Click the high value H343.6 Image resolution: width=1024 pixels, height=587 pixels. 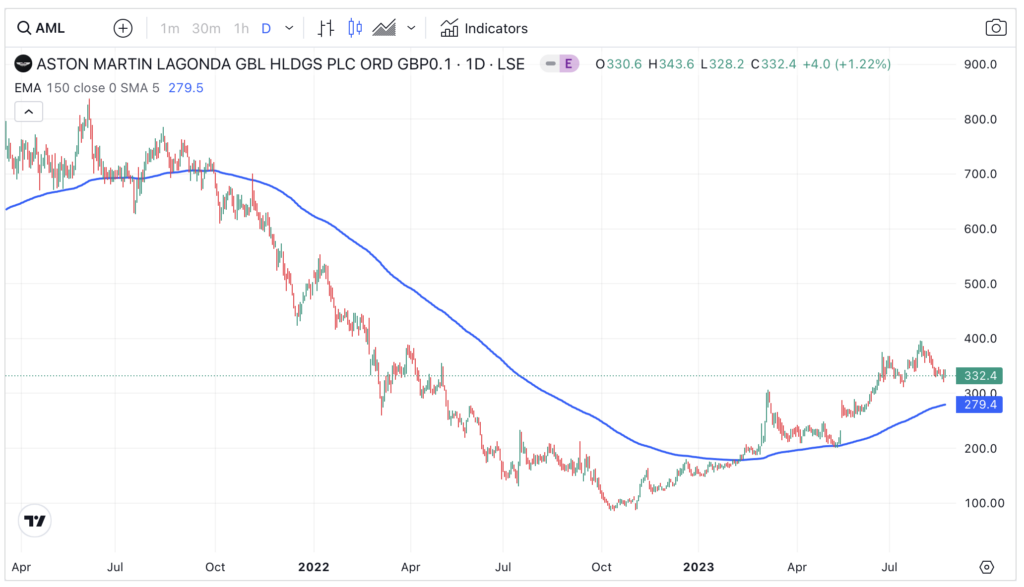coord(671,64)
